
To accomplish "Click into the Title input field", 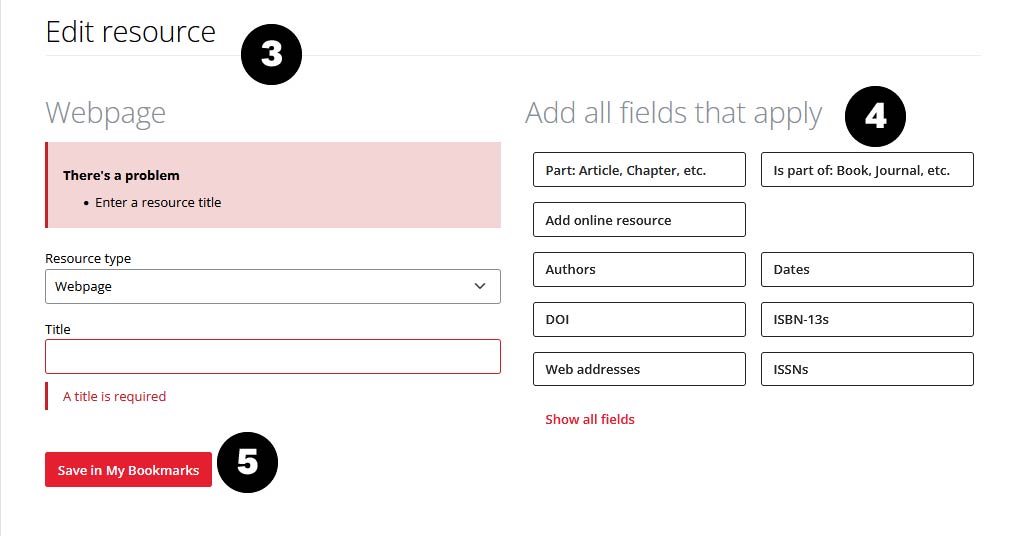I will click(x=272, y=357).
